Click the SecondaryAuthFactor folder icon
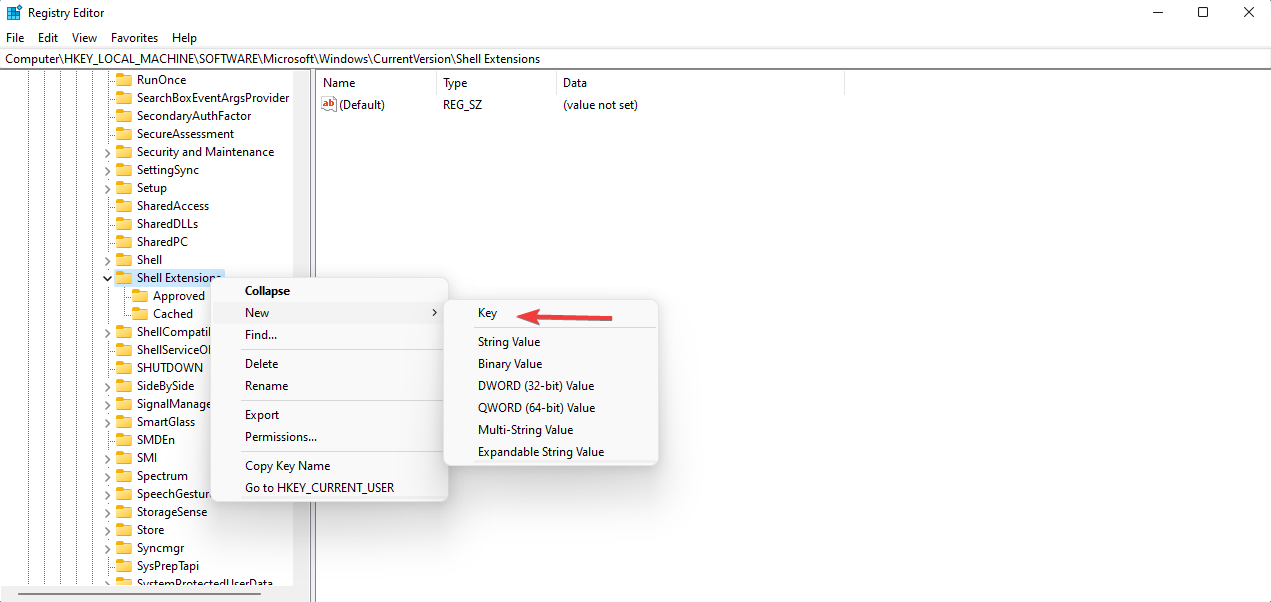 (x=123, y=116)
